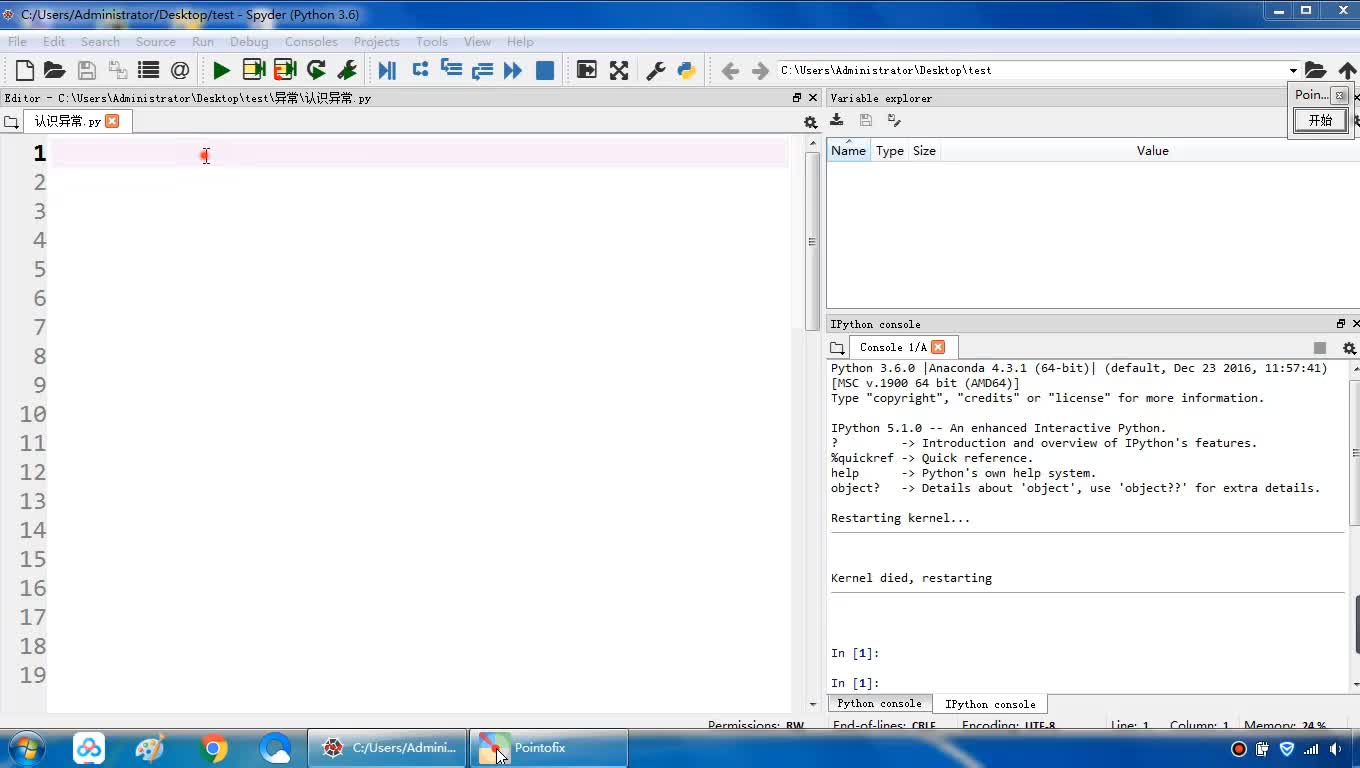The height and width of the screenshot is (768, 1360).
Task: Run the current file with green play button
Action: (x=221, y=70)
